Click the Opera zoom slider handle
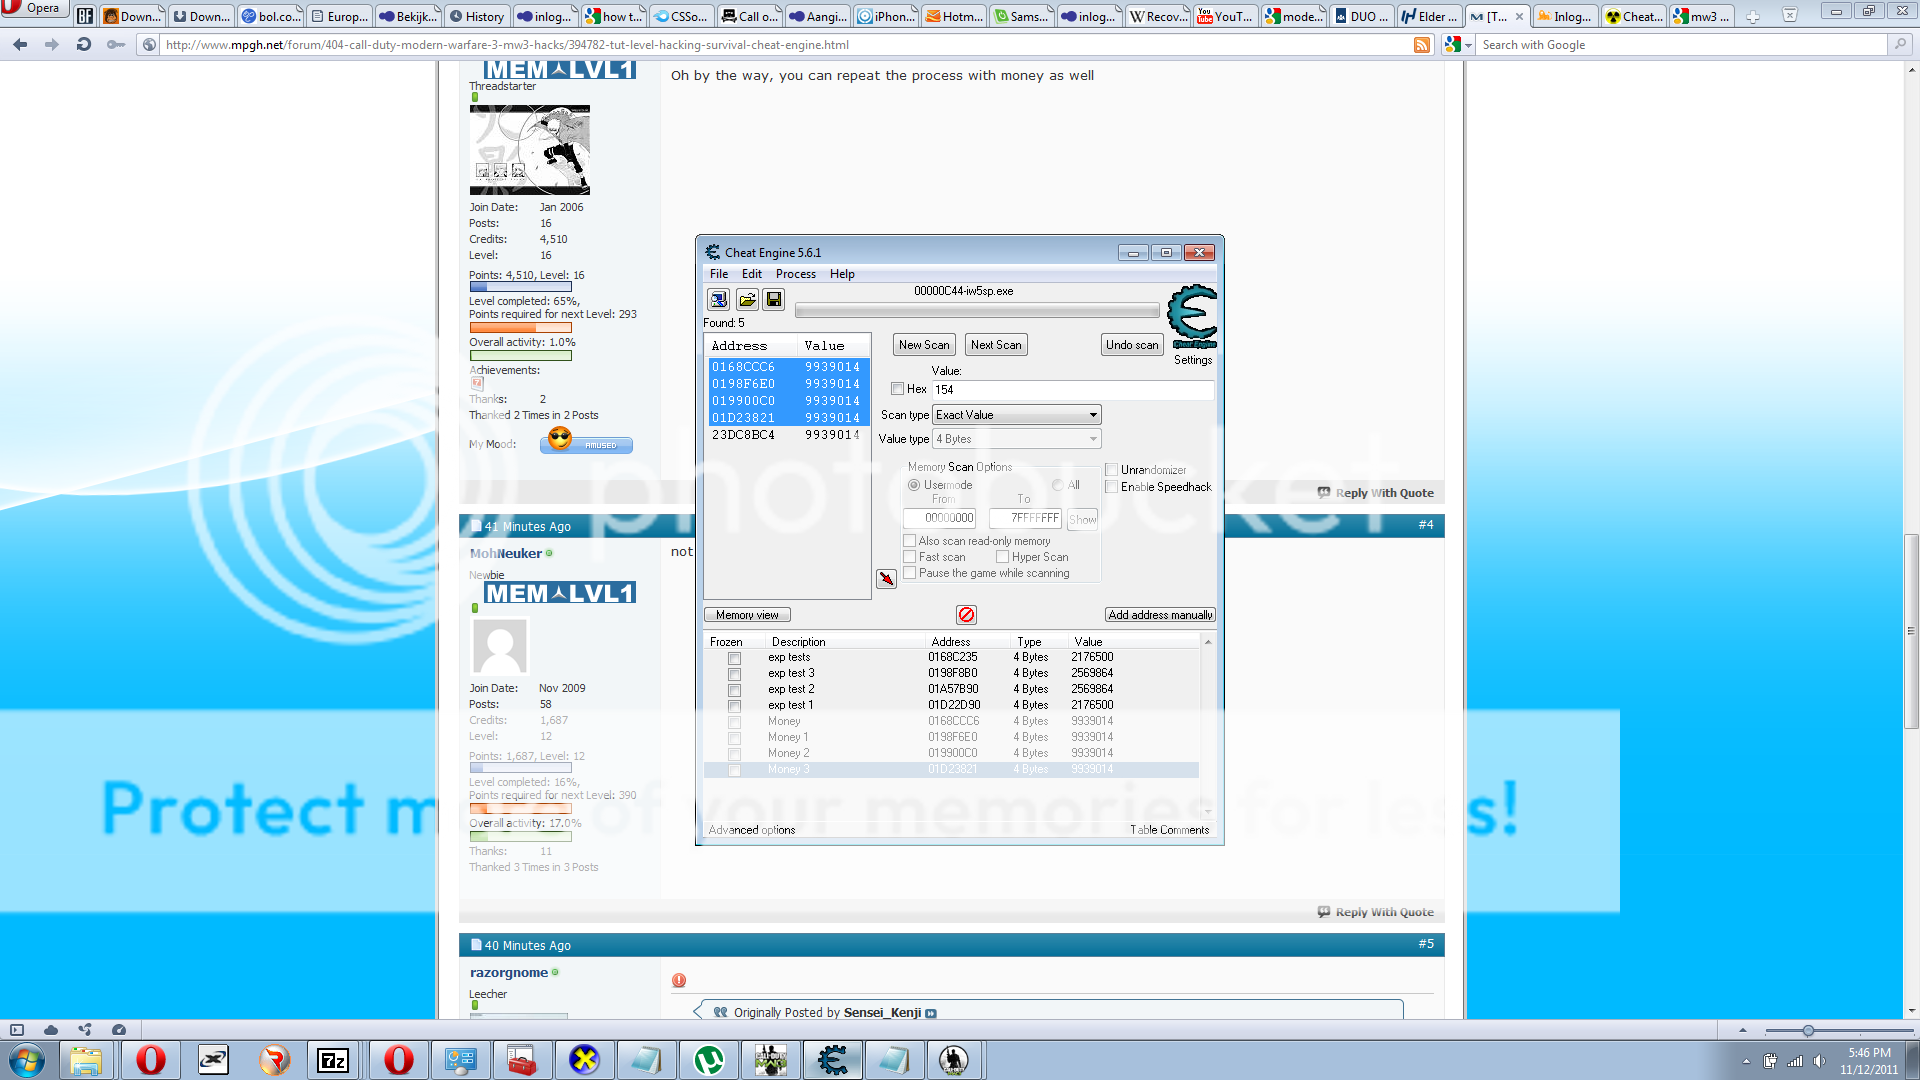 1807,1030
